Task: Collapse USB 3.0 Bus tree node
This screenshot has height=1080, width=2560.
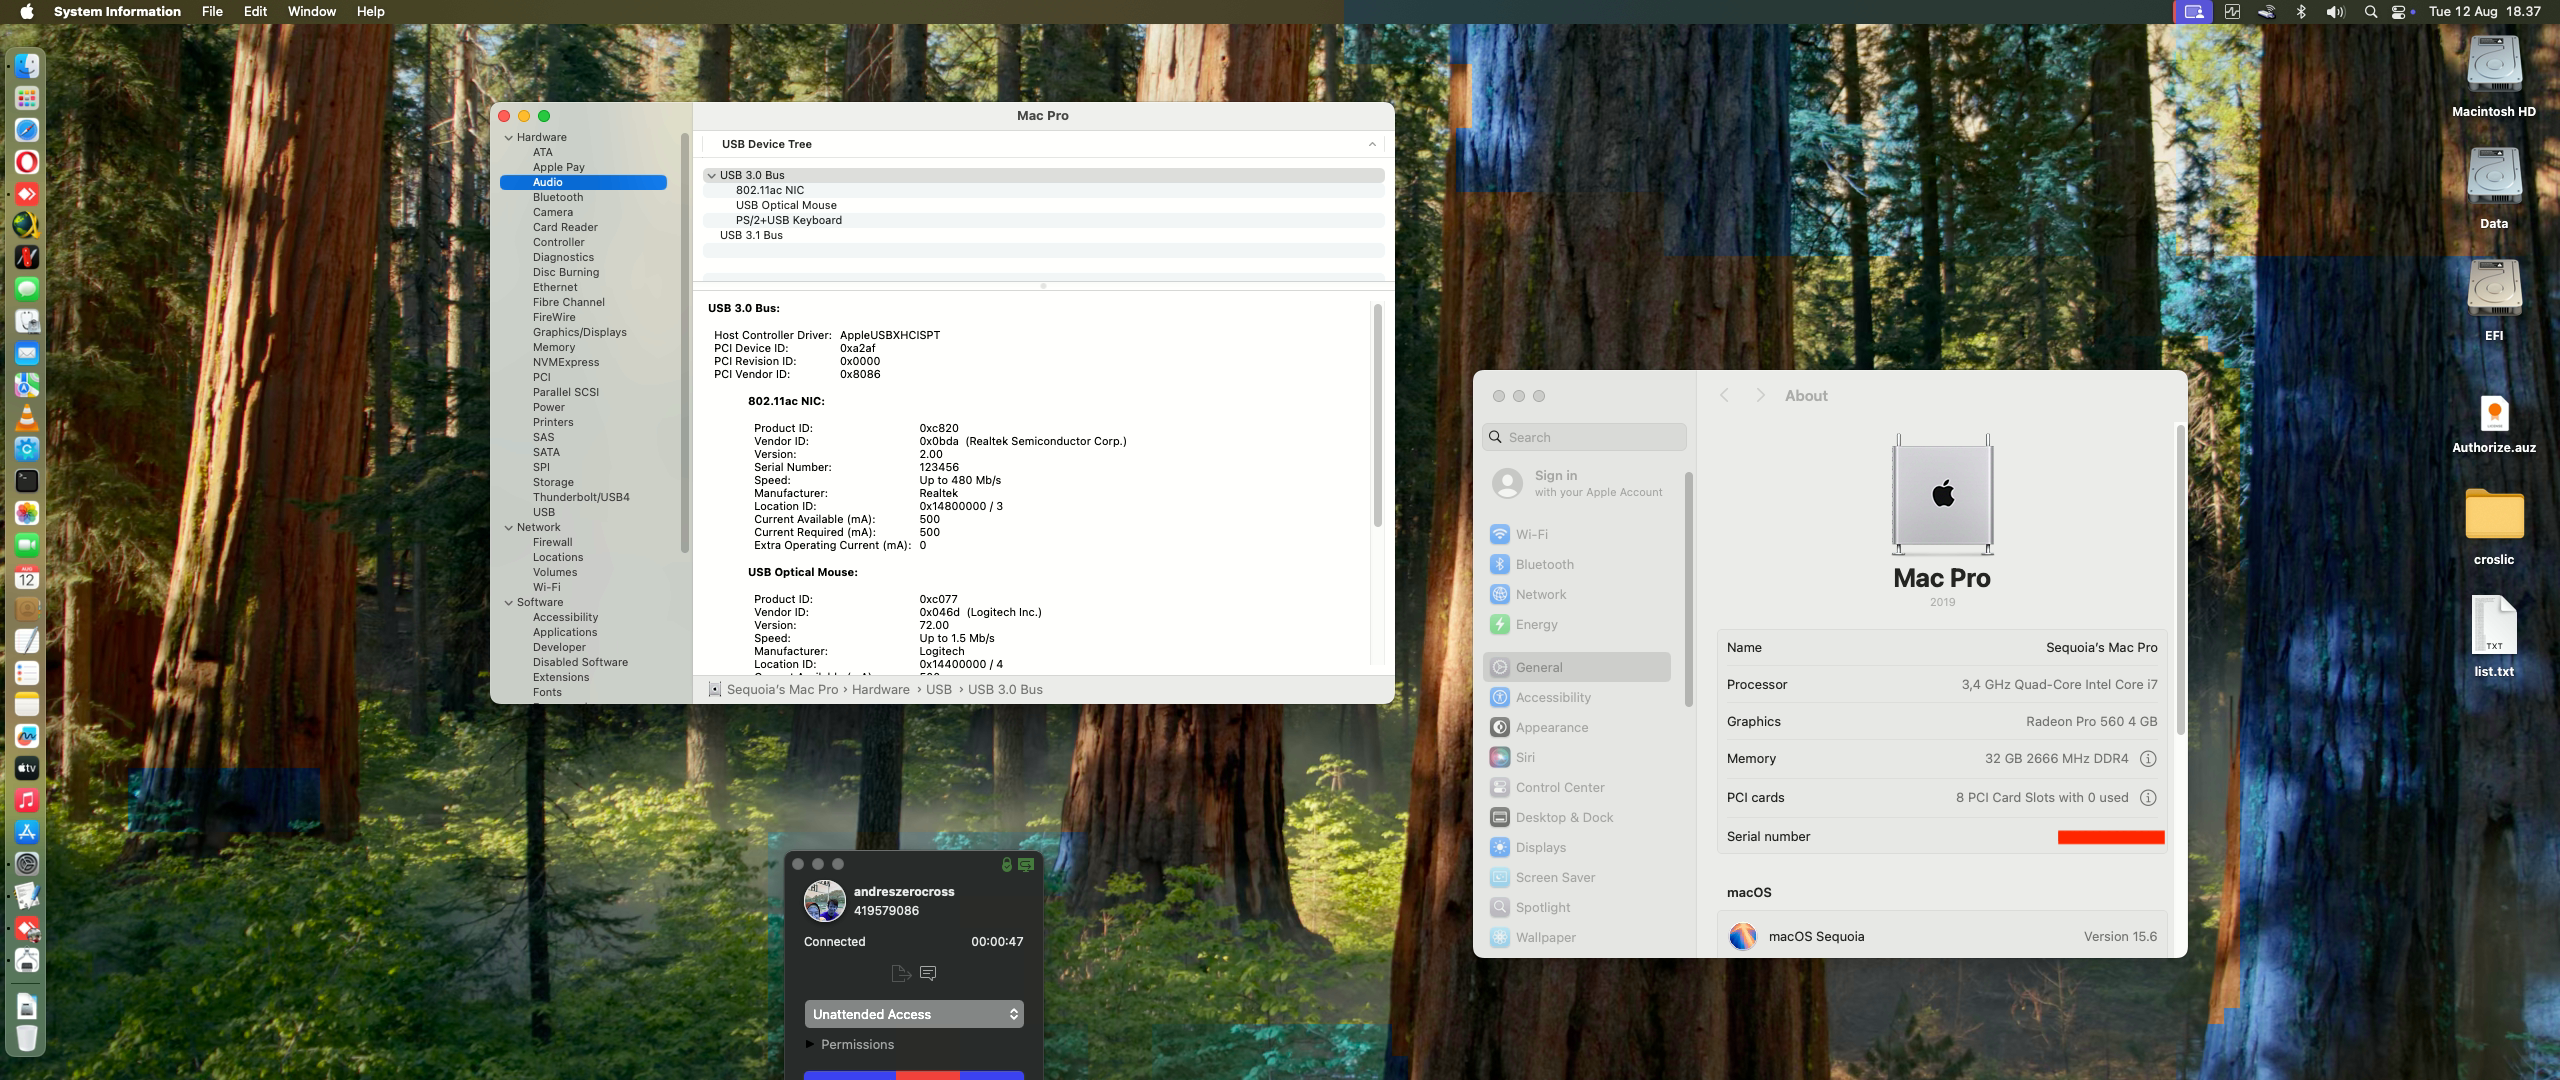Action: 711,176
